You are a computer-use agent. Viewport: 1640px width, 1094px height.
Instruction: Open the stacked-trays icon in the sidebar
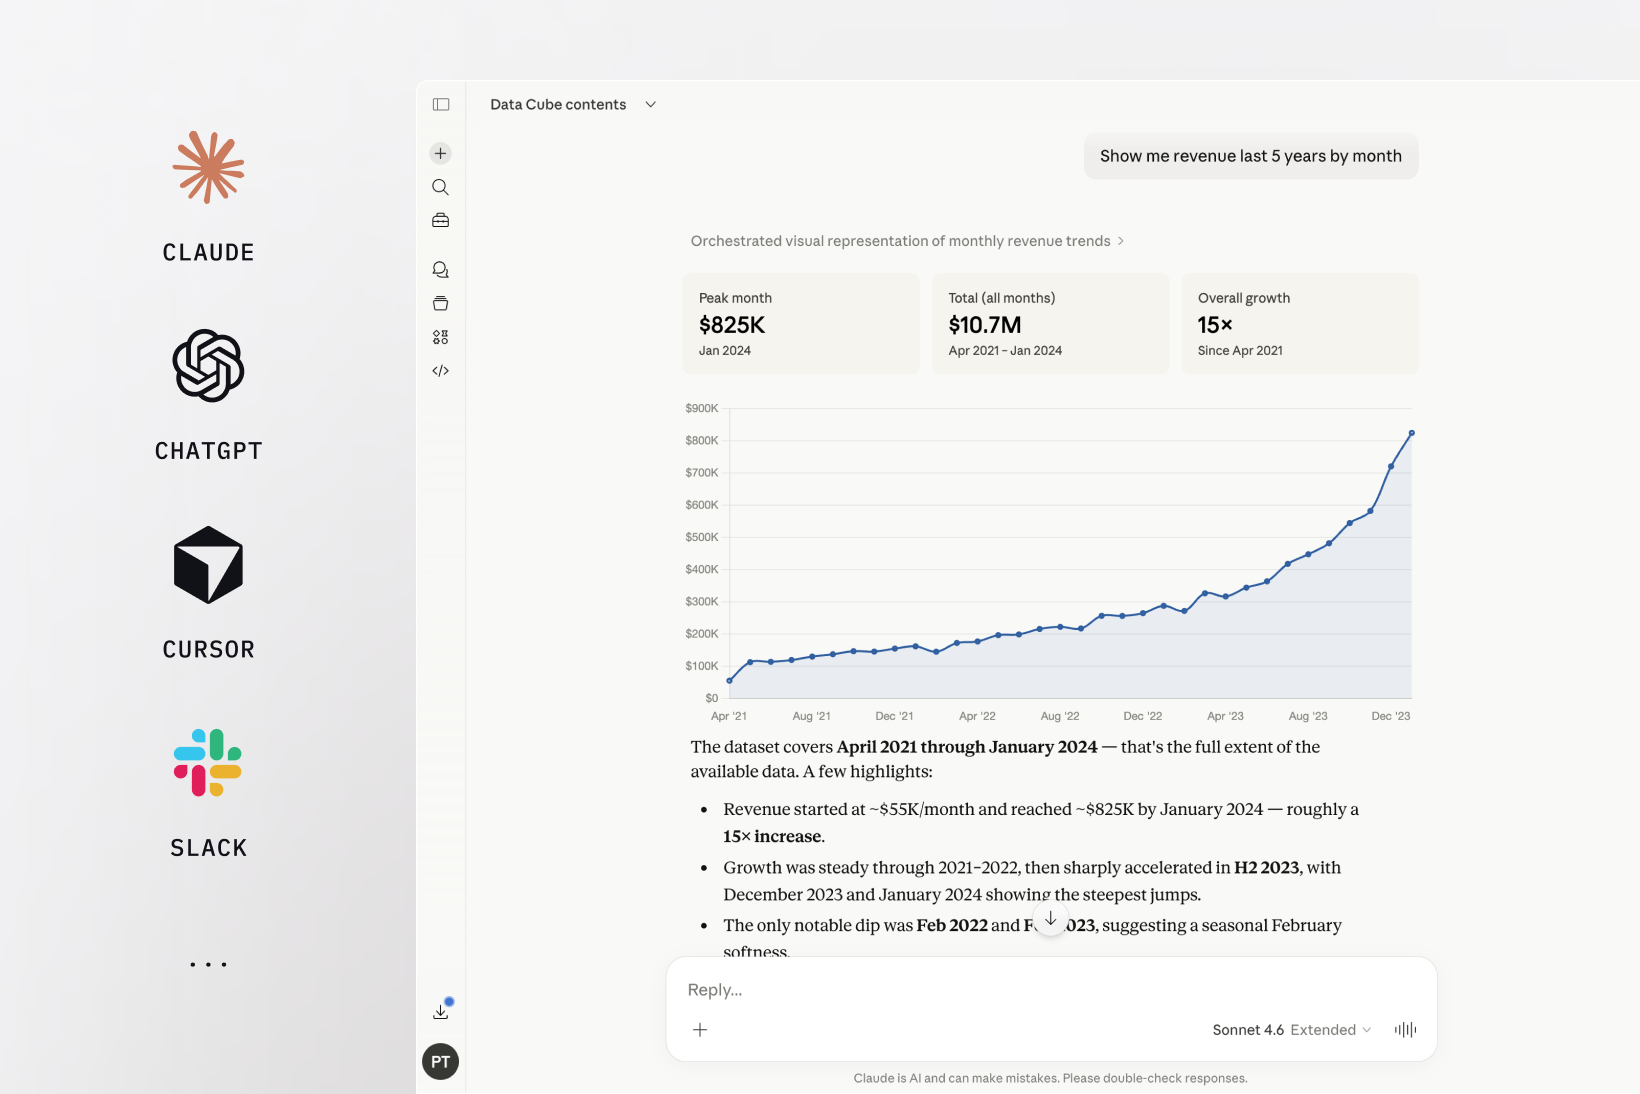point(440,303)
